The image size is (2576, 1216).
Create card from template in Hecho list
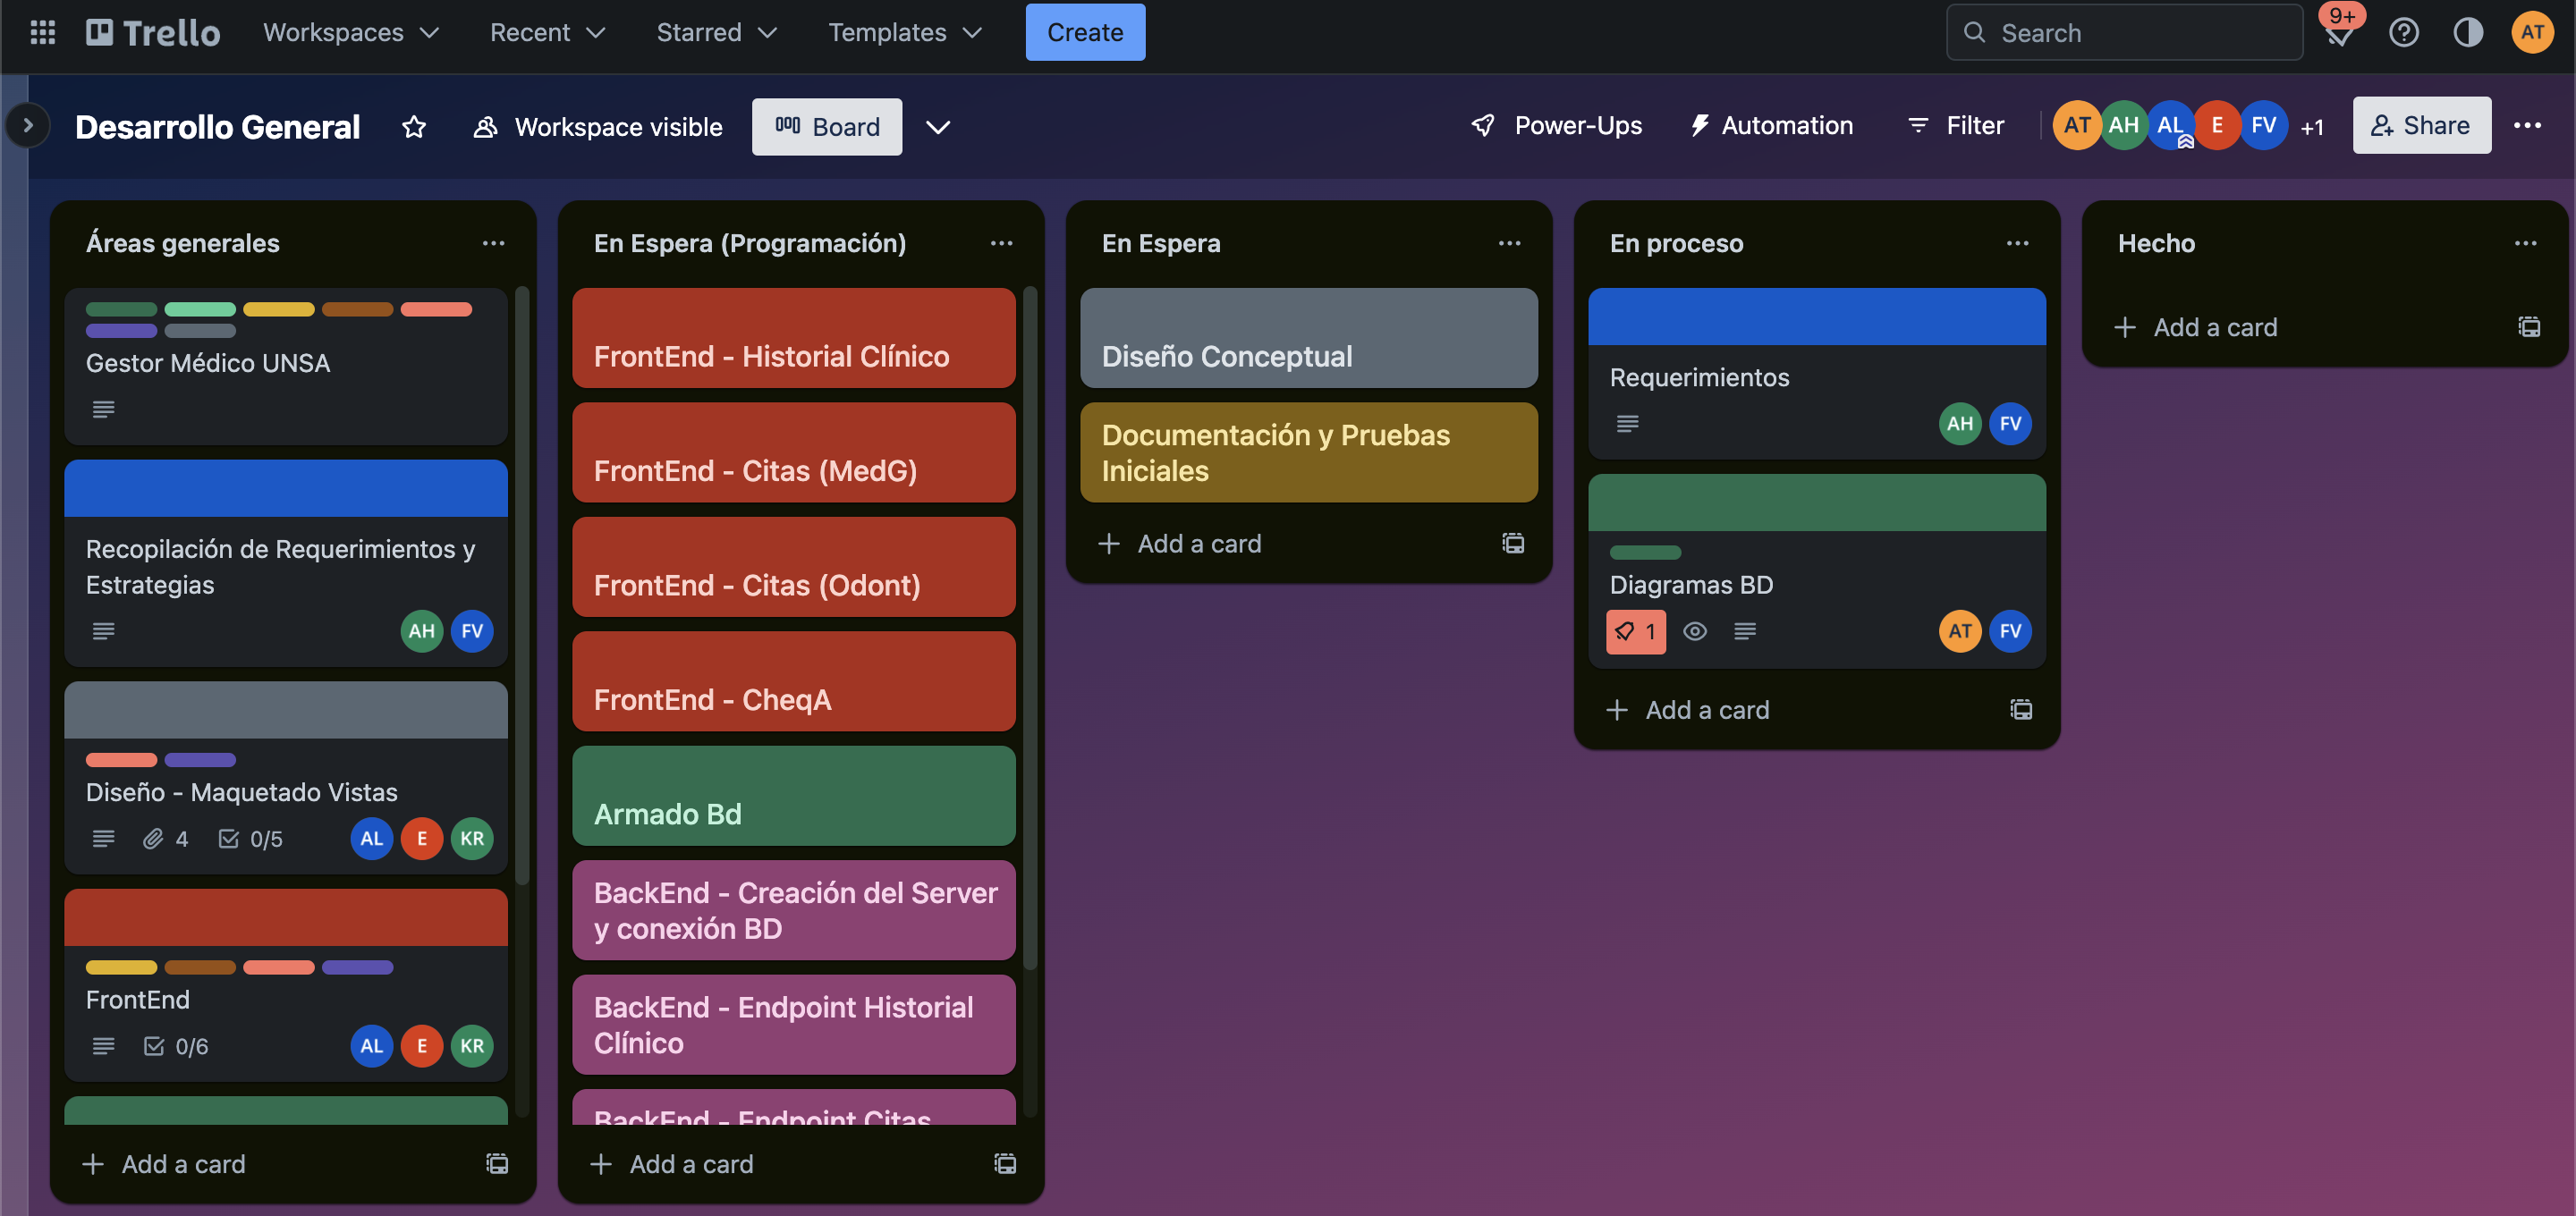coord(2529,327)
